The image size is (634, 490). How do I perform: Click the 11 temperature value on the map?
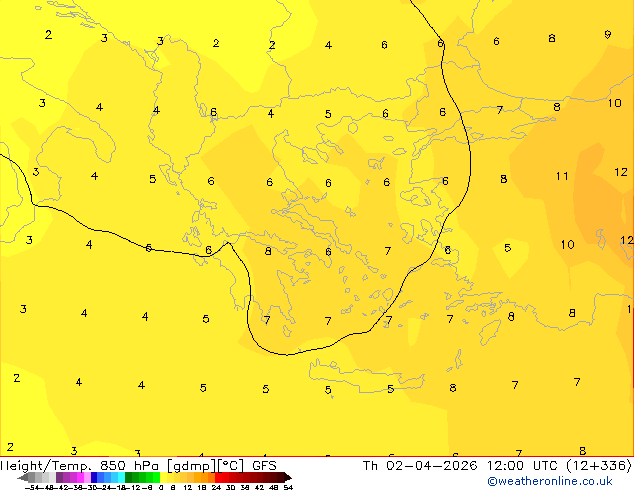(x=562, y=176)
